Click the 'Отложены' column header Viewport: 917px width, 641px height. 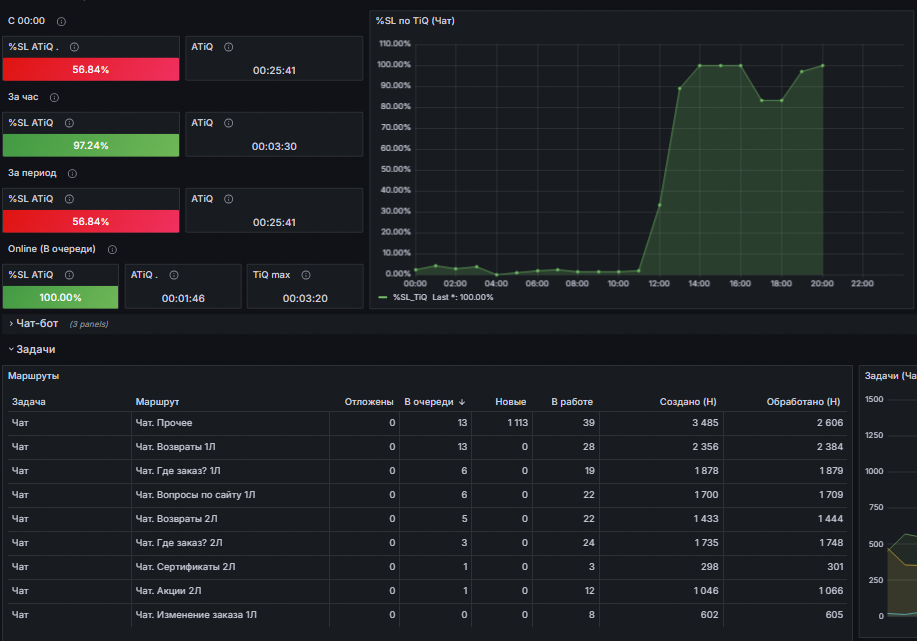click(368, 402)
